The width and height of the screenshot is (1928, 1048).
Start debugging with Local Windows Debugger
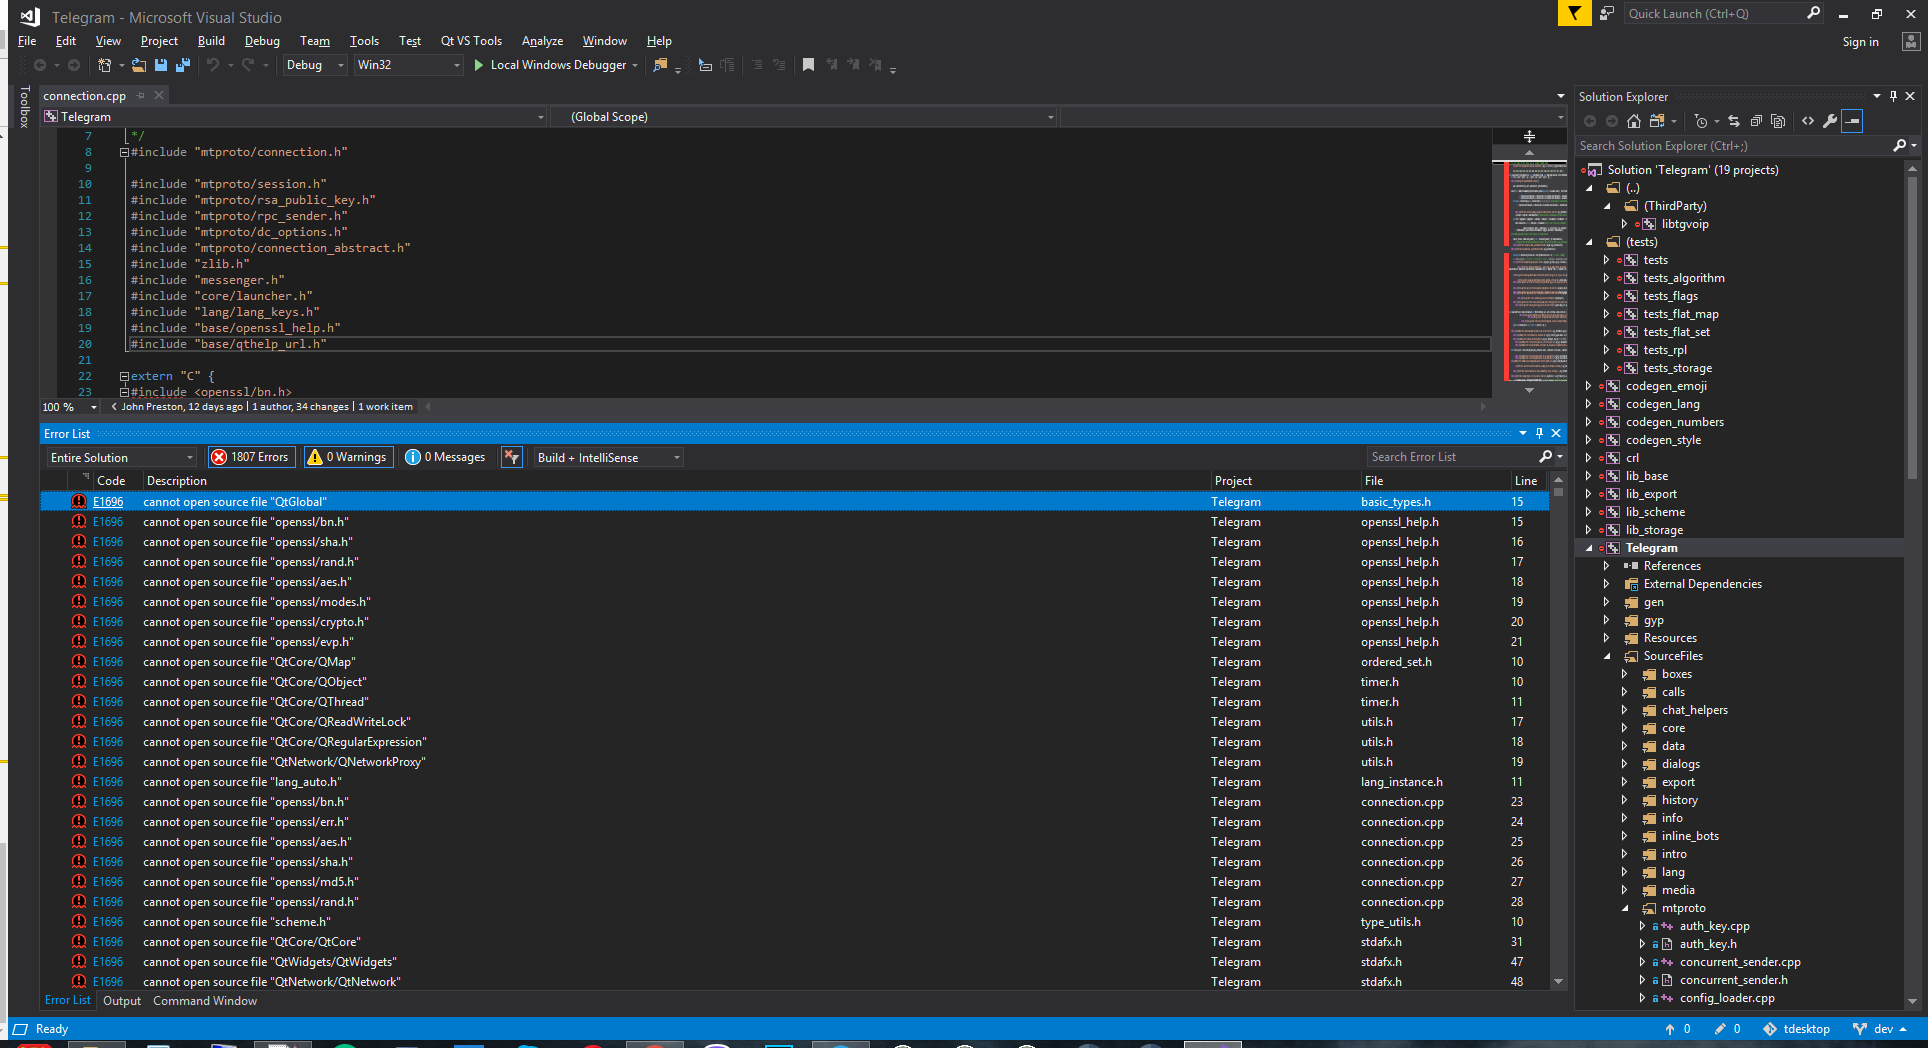click(556, 65)
